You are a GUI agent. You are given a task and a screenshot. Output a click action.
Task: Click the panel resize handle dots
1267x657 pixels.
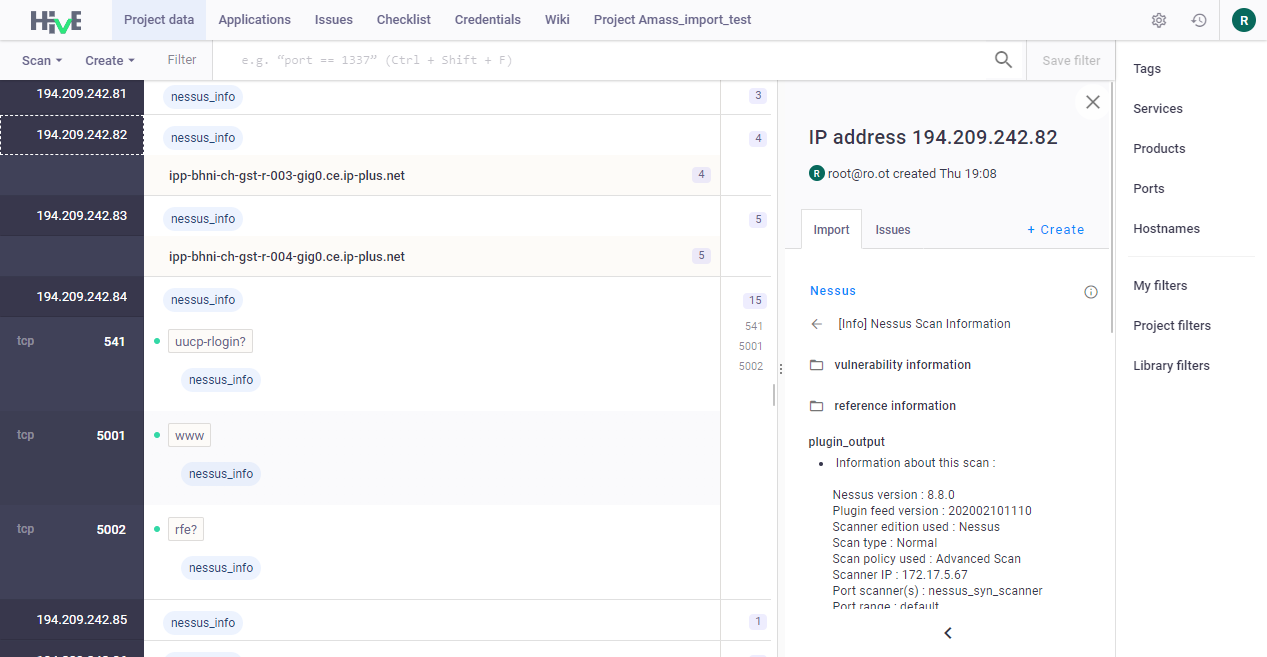click(780, 369)
